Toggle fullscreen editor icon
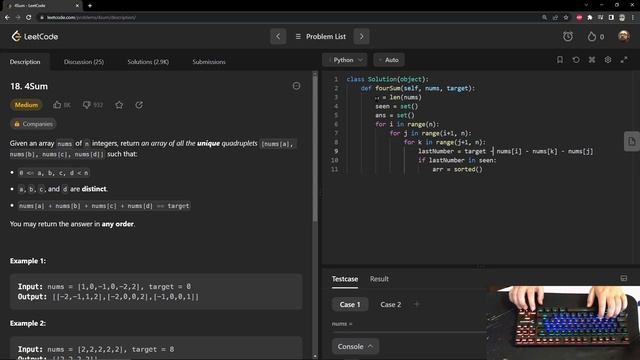The image size is (640, 360). pos(624,60)
